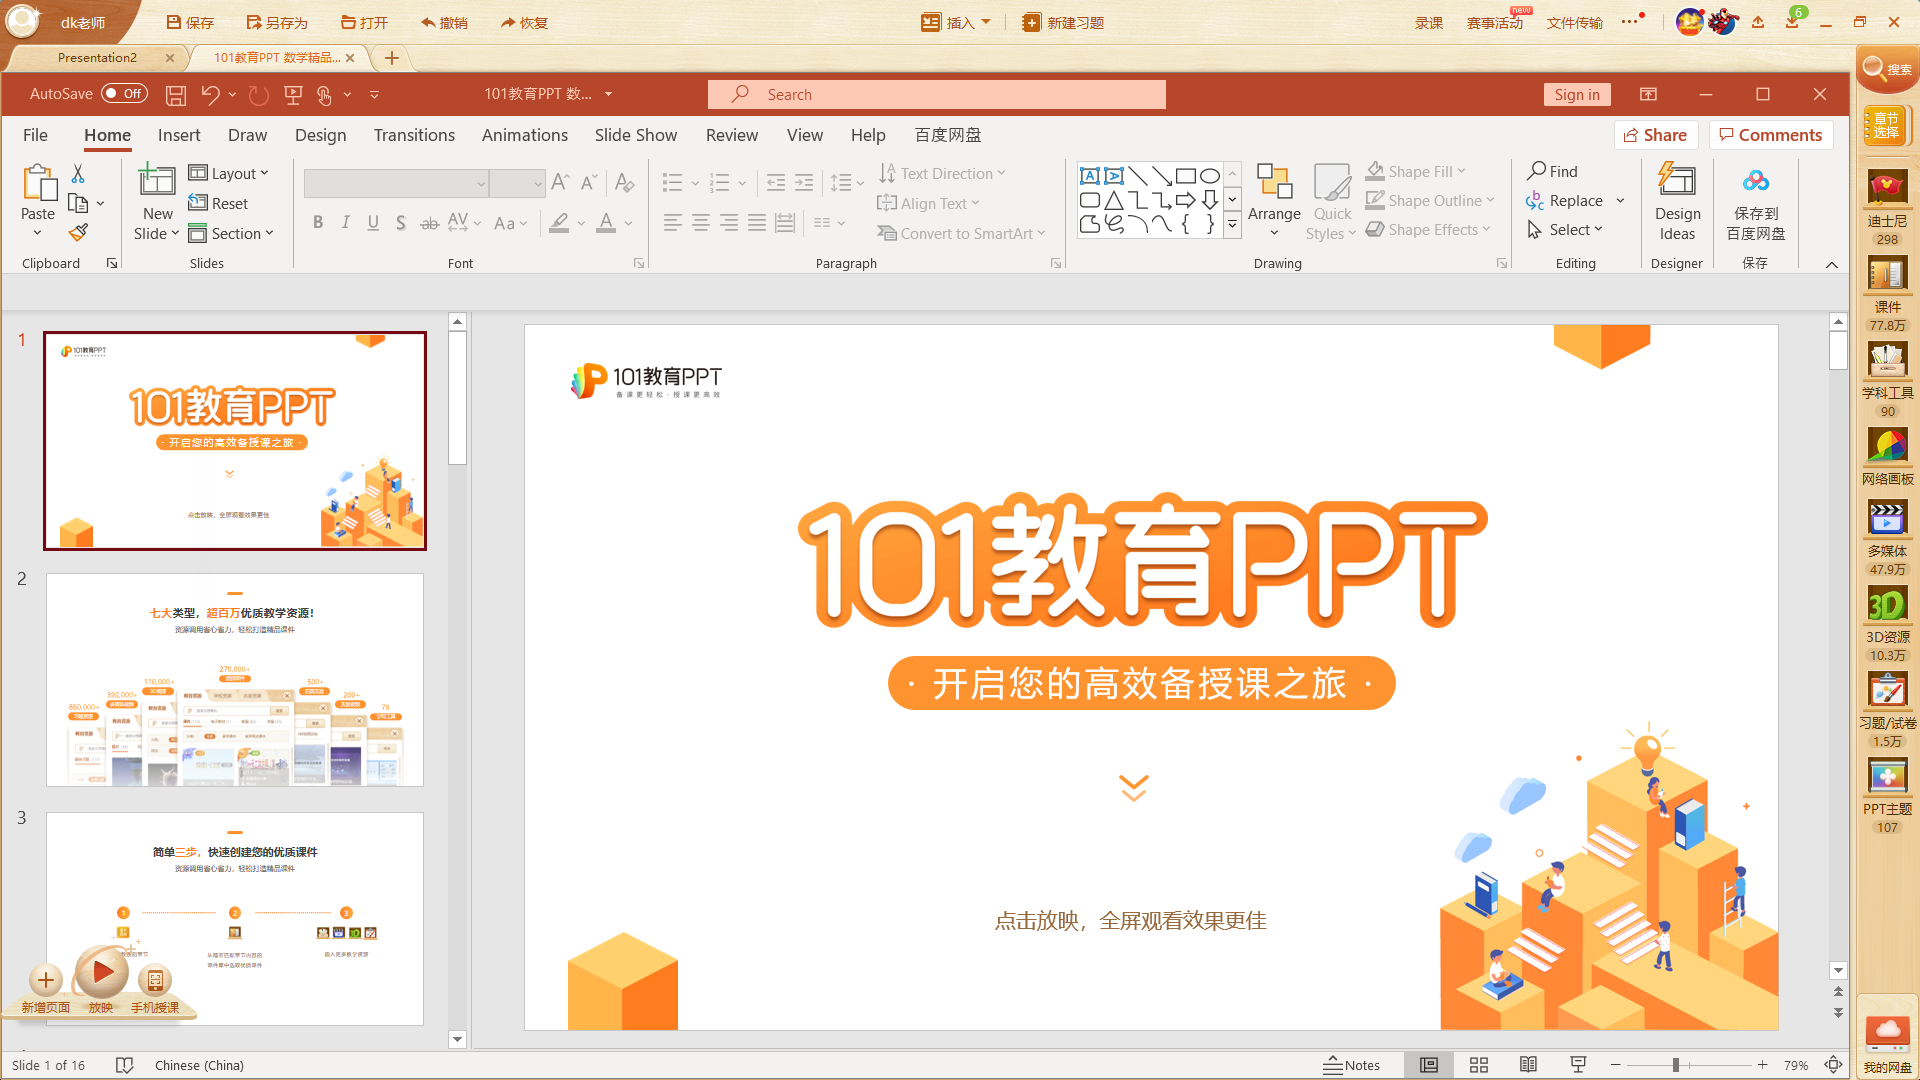Screen dimensions: 1920x1080
Task: Click the Sign in button
Action: coord(1577,94)
